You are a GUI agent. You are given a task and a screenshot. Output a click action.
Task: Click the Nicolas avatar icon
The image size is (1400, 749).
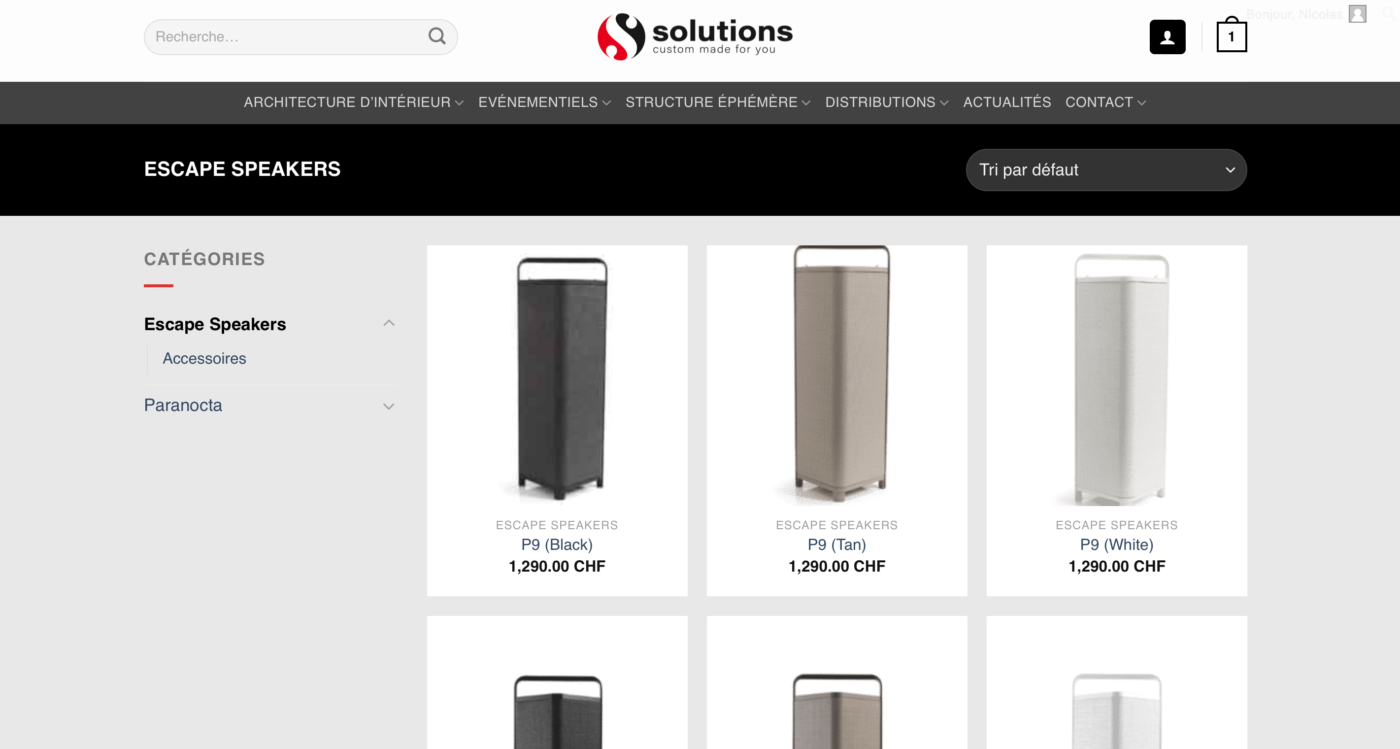1357,14
